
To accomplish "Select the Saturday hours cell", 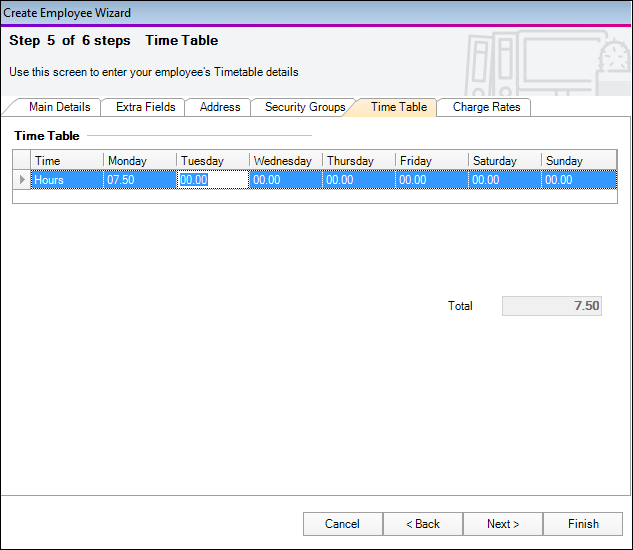I will click(504, 180).
